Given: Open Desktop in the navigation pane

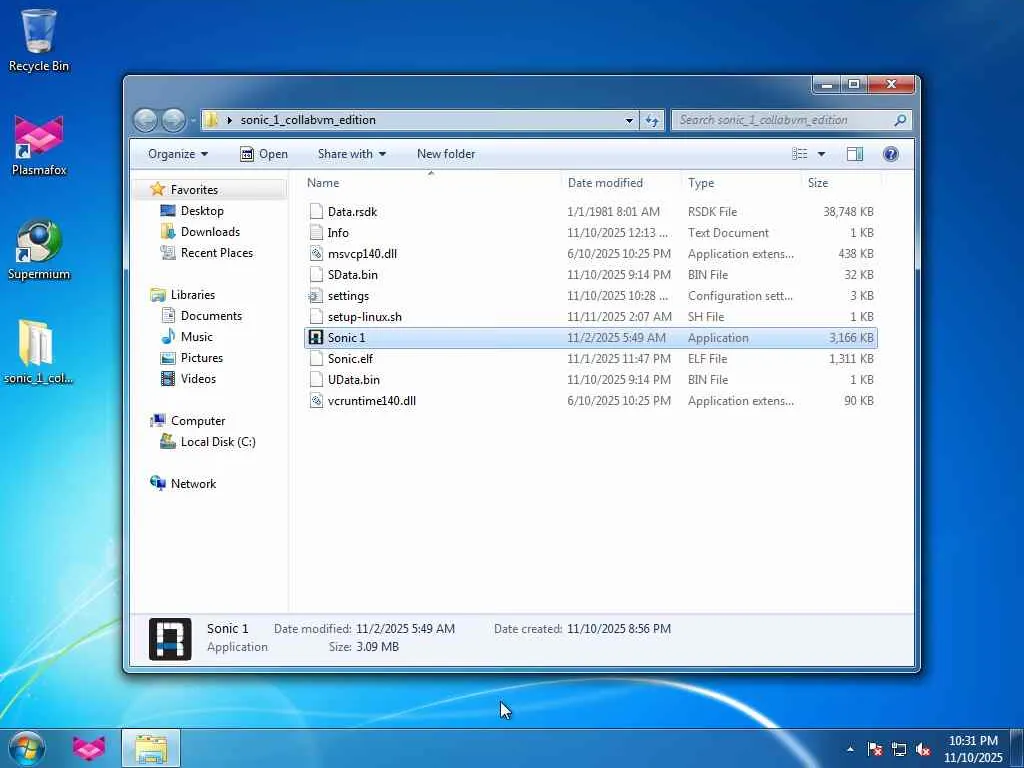Looking at the screenshot, I should pos(202,211).
